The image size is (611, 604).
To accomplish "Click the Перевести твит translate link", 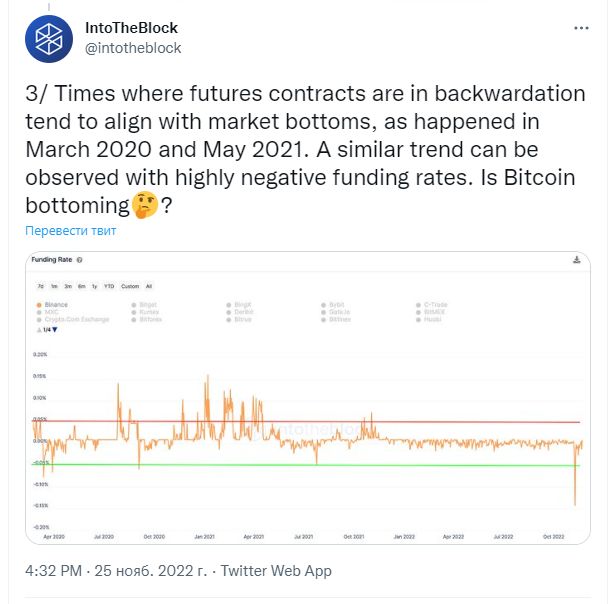I will point(71,231).
